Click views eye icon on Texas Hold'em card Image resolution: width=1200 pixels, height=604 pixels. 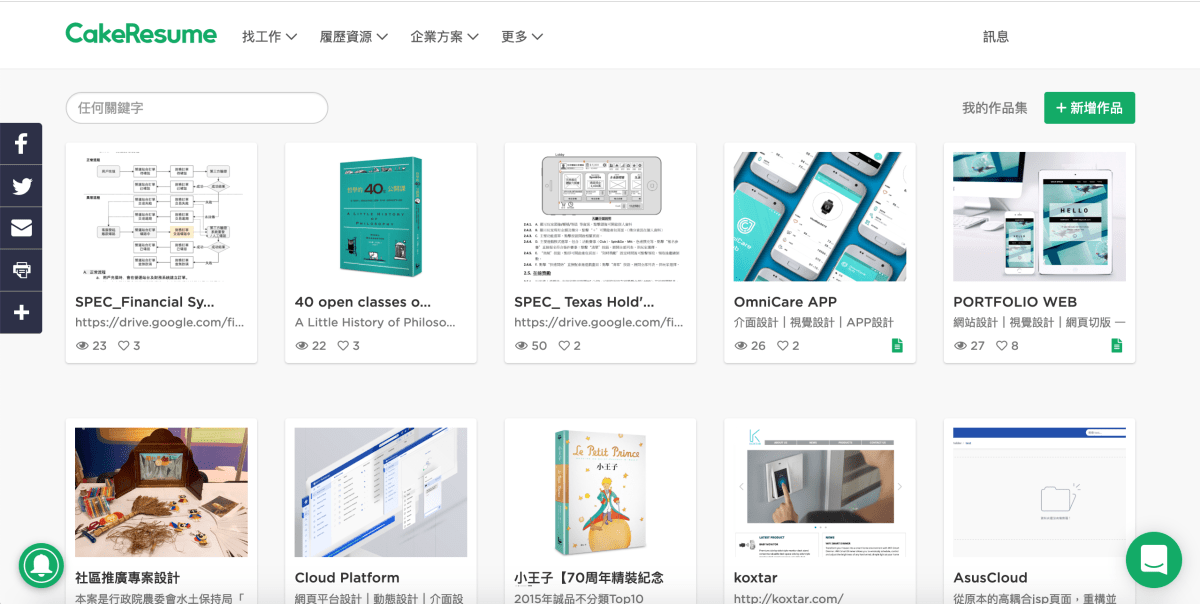click(521, 346)
